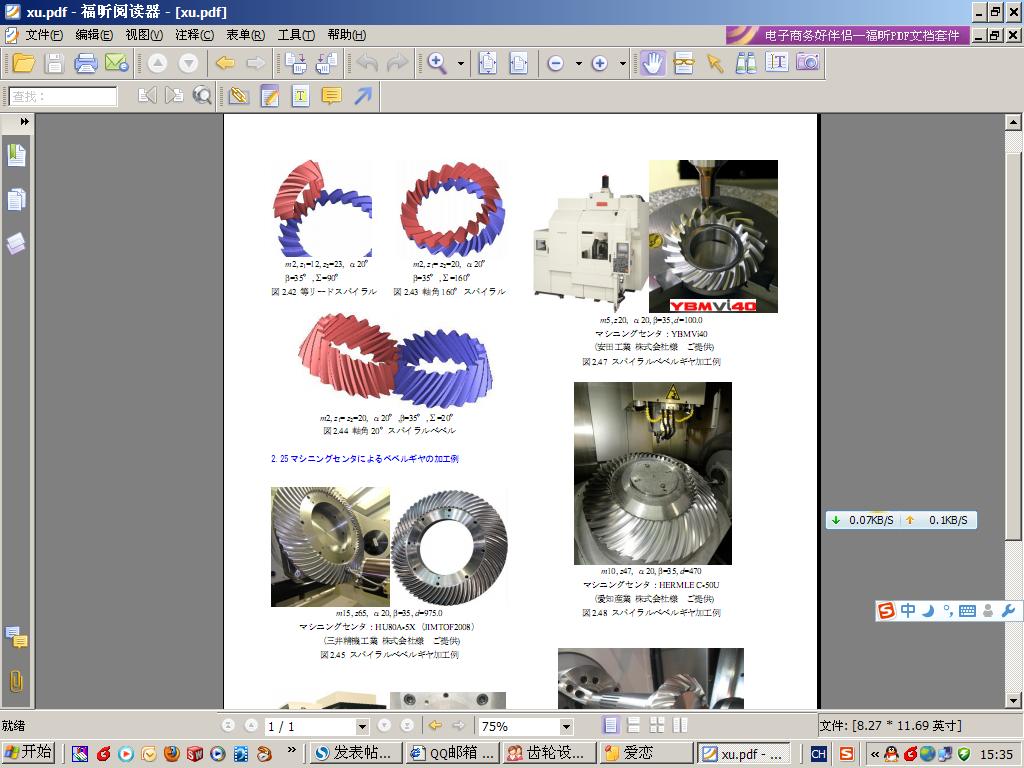Open the 文件 menu
1024x768 pixels.
(x=44, y=35)
